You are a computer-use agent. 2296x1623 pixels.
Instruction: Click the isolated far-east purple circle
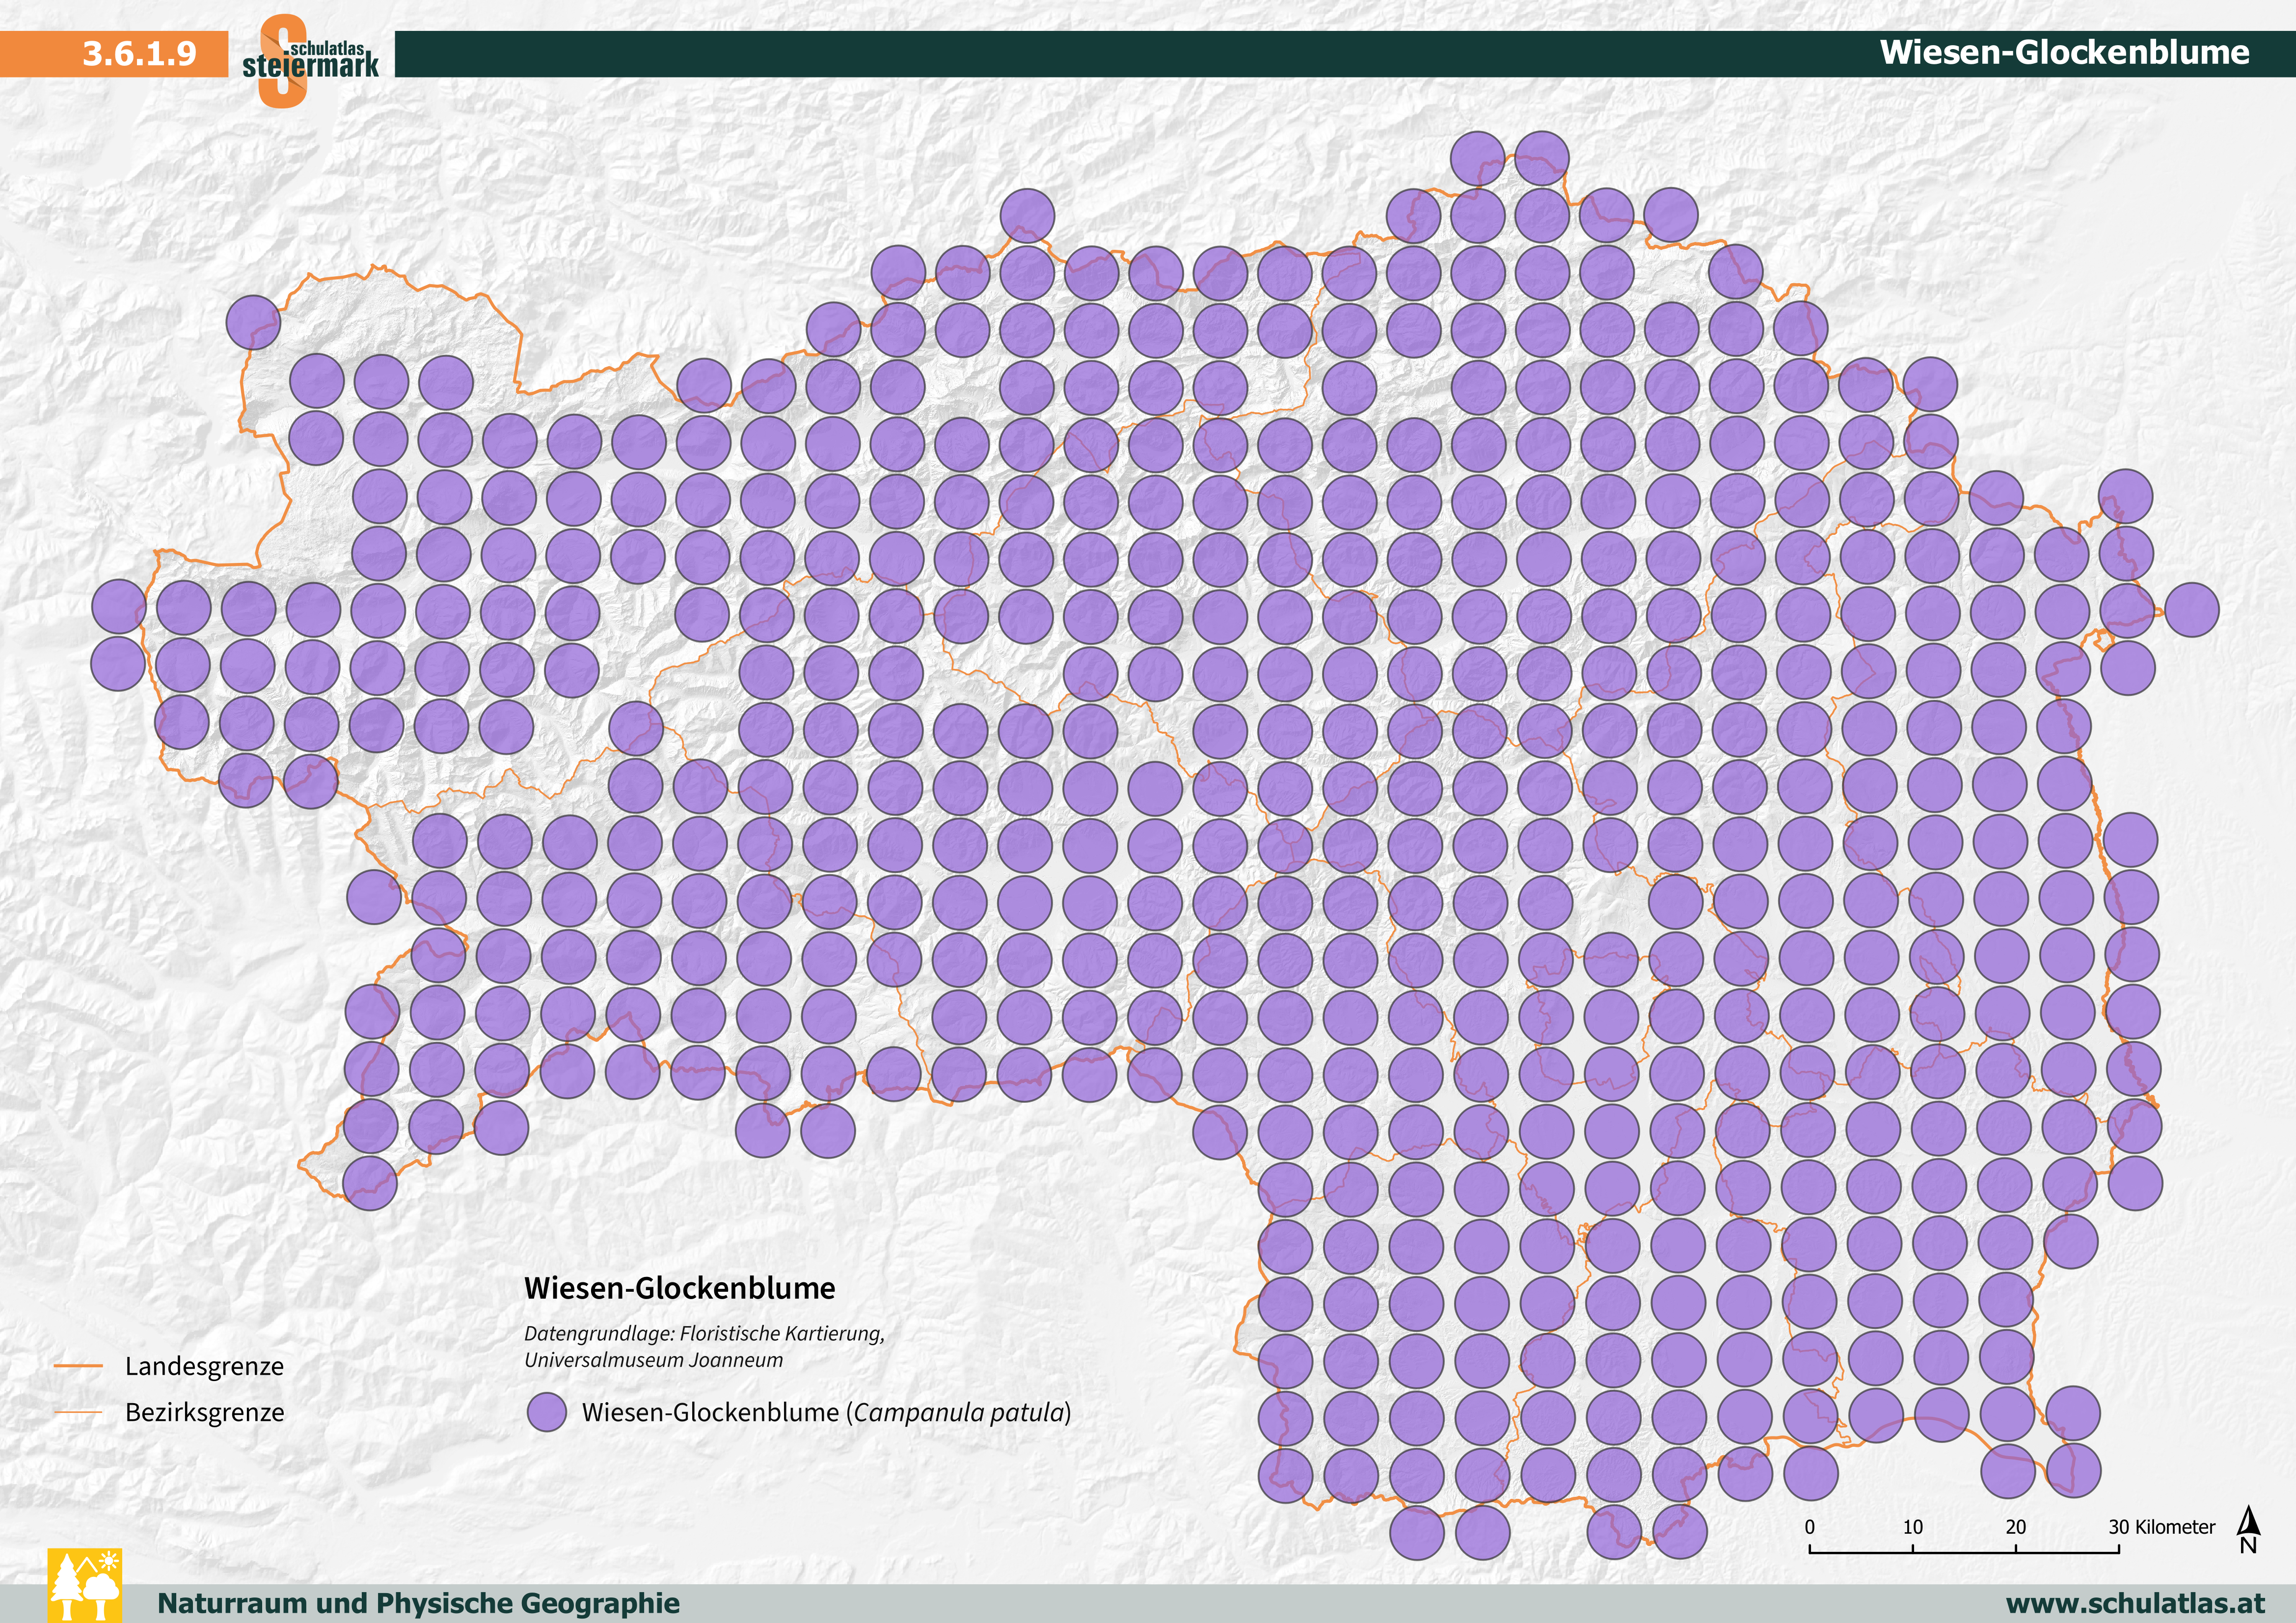2191,610
